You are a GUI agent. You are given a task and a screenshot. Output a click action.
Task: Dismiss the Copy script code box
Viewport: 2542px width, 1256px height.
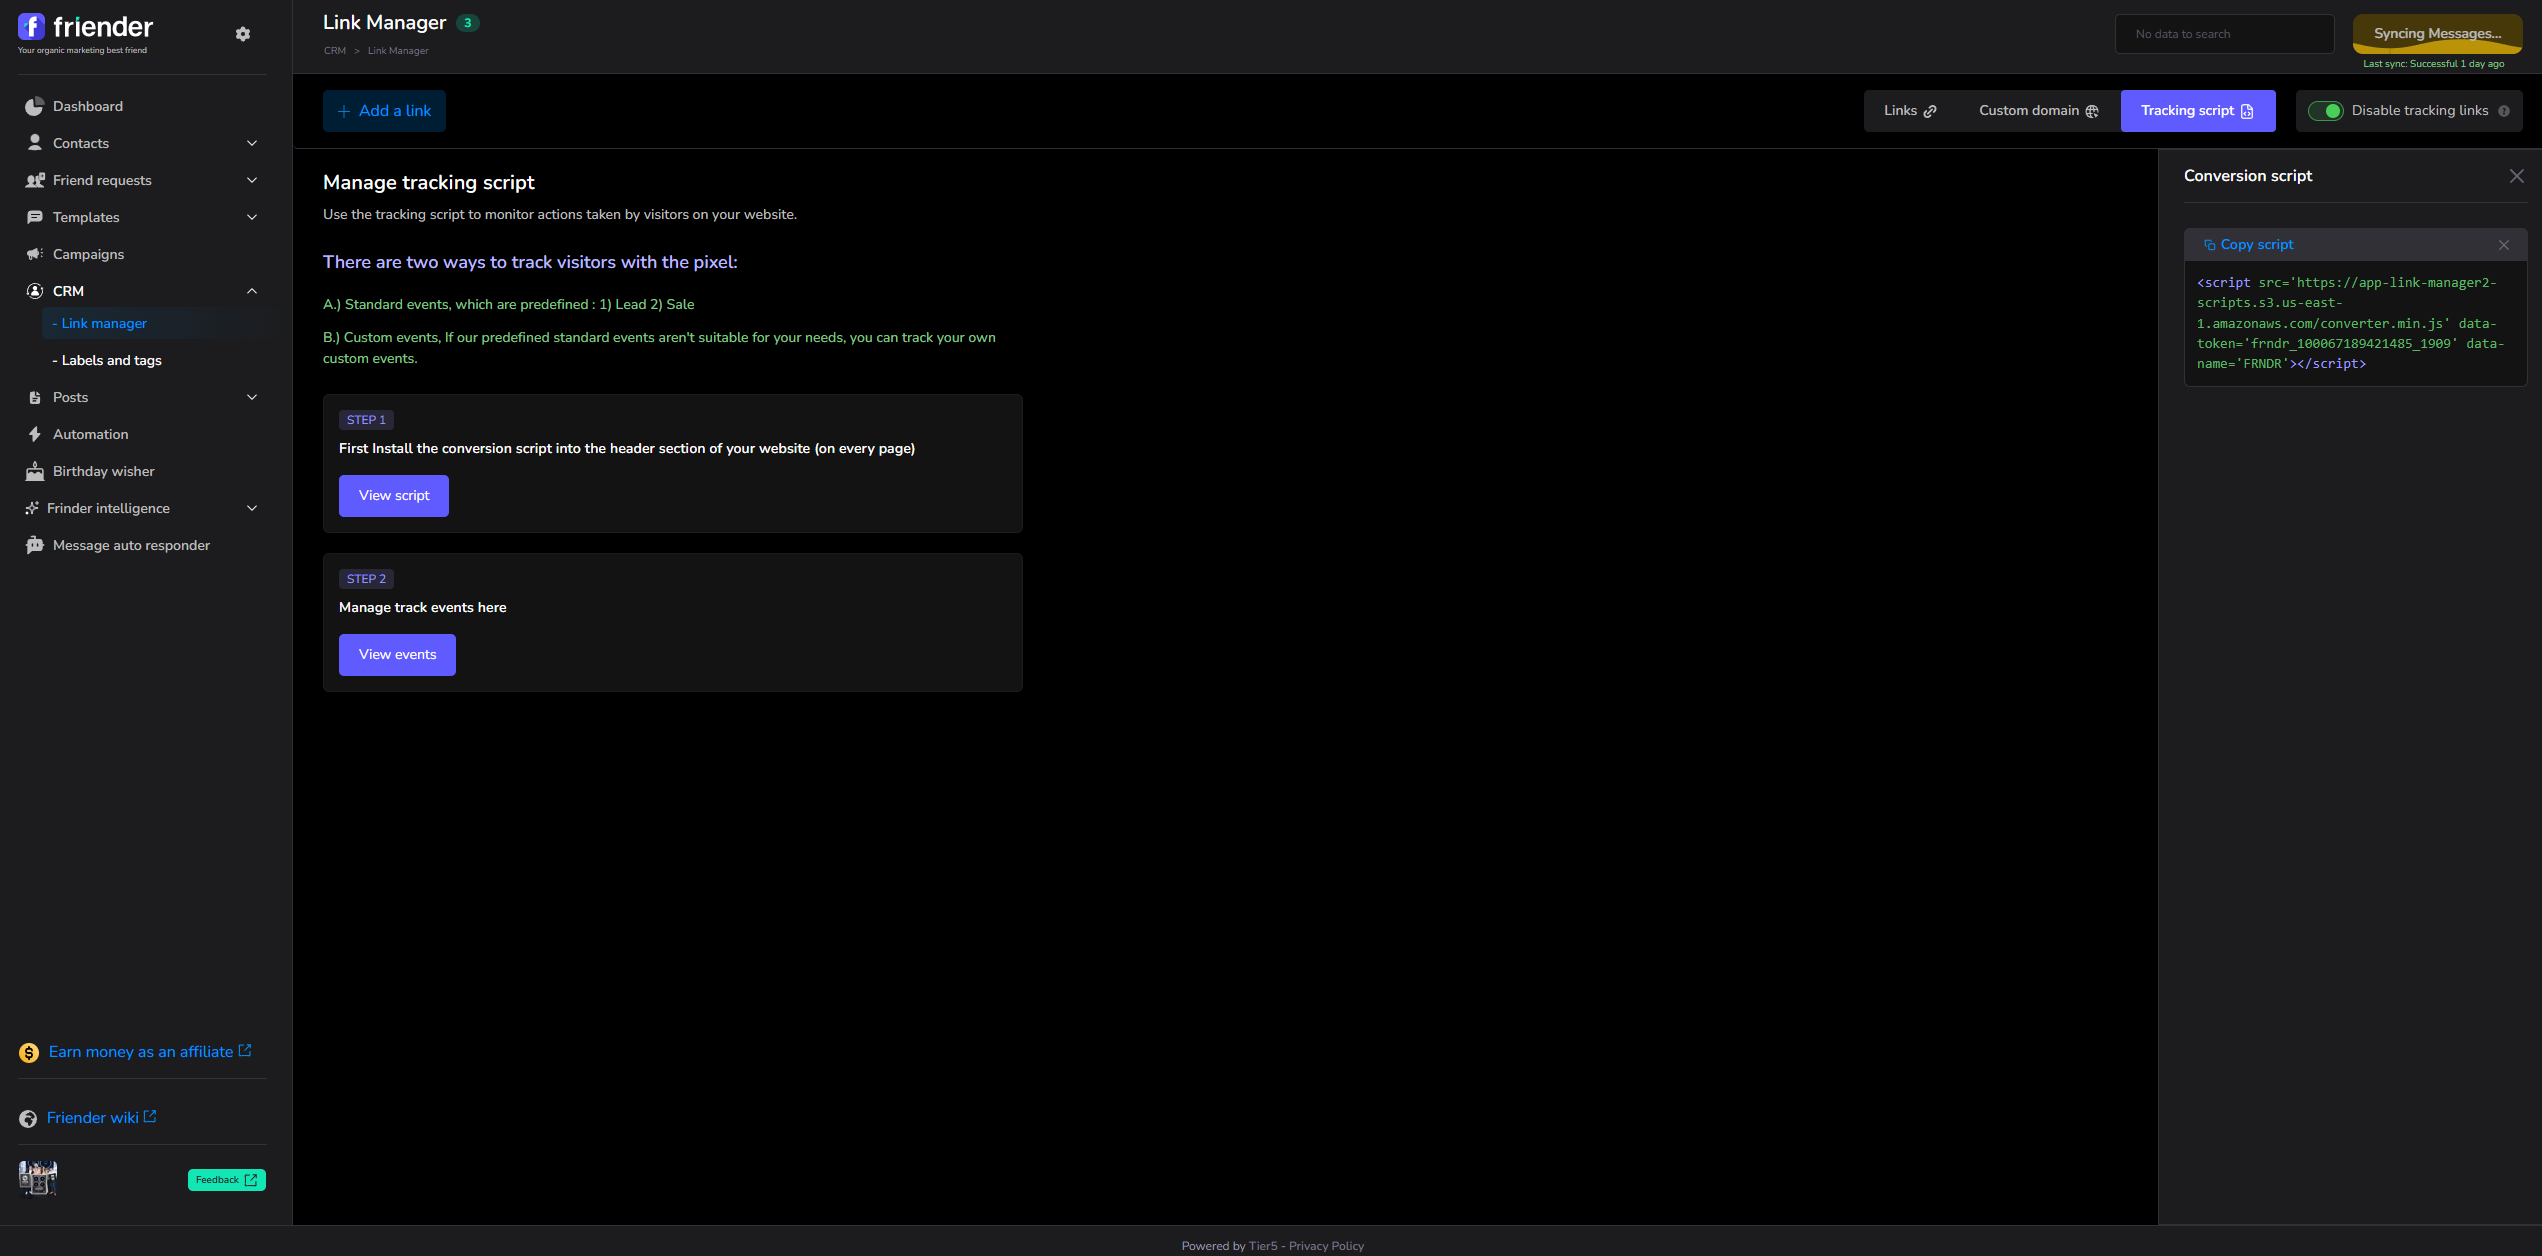[2504, 245]
